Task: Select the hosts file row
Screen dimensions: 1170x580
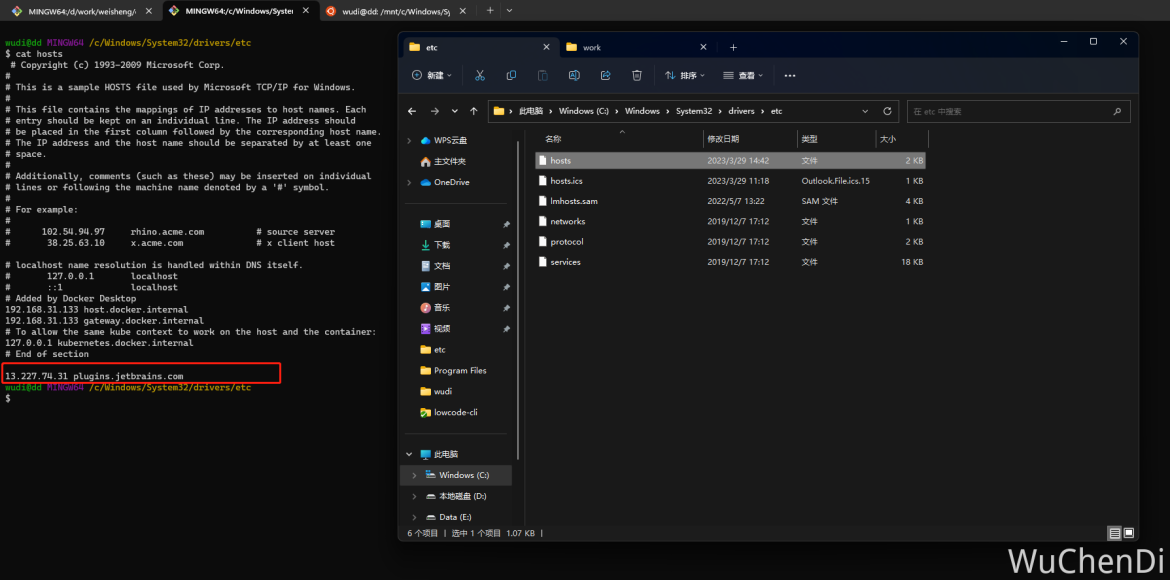Action: point(730,160)
